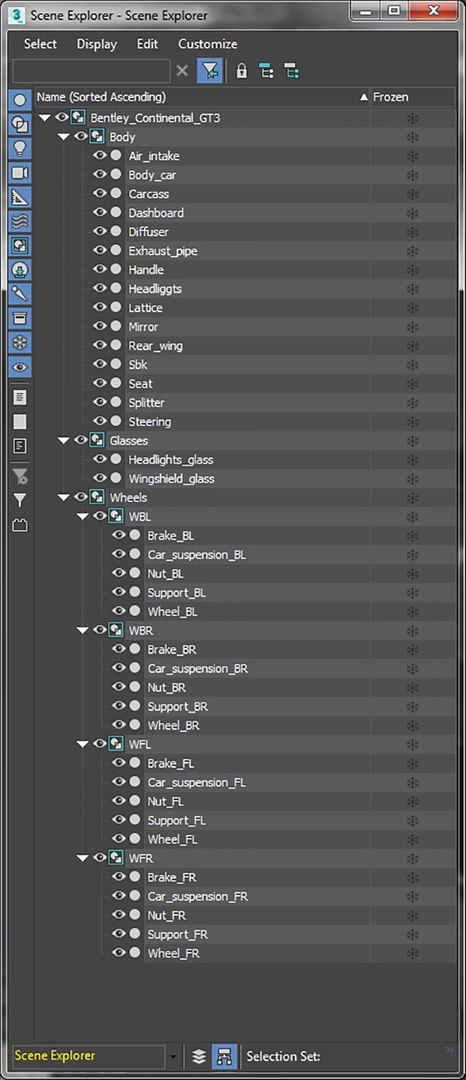
Task: Click the frozen snowflake for Mirror row
Action: click(412, 326)
